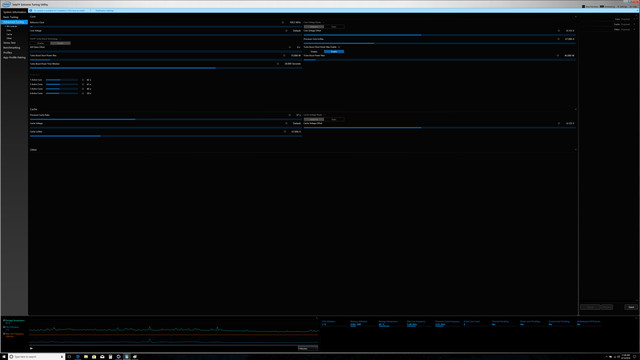640x360 pixels.
Task: Select Static core voltage mode
Action: 334,27
